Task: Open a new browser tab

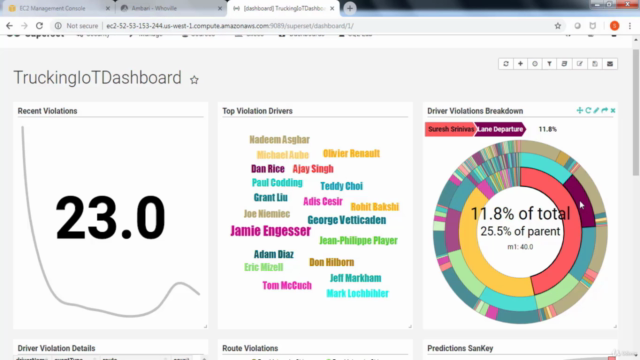Action: 350,8
